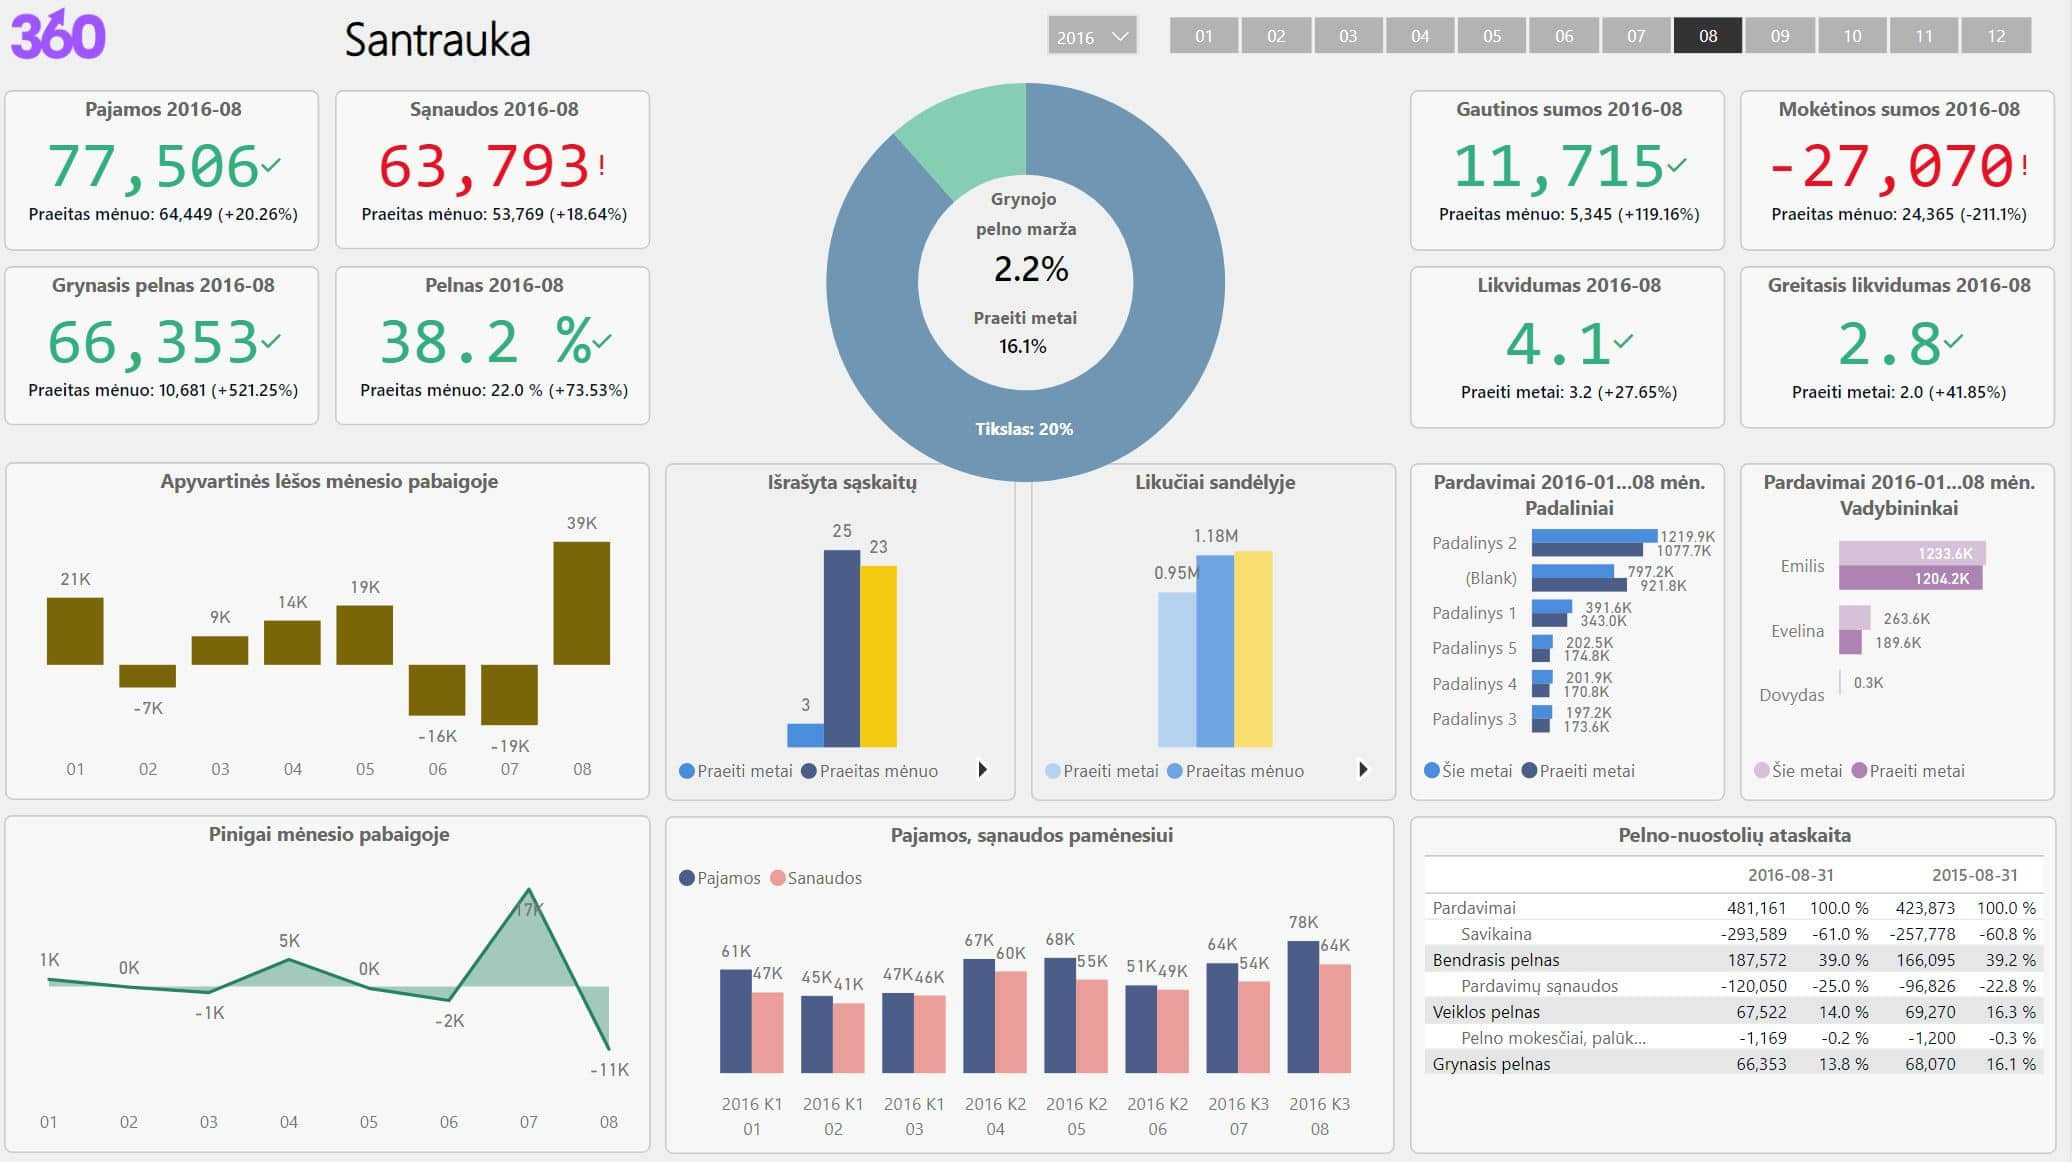Click the 39K bar for month 08

coord(581,603)
